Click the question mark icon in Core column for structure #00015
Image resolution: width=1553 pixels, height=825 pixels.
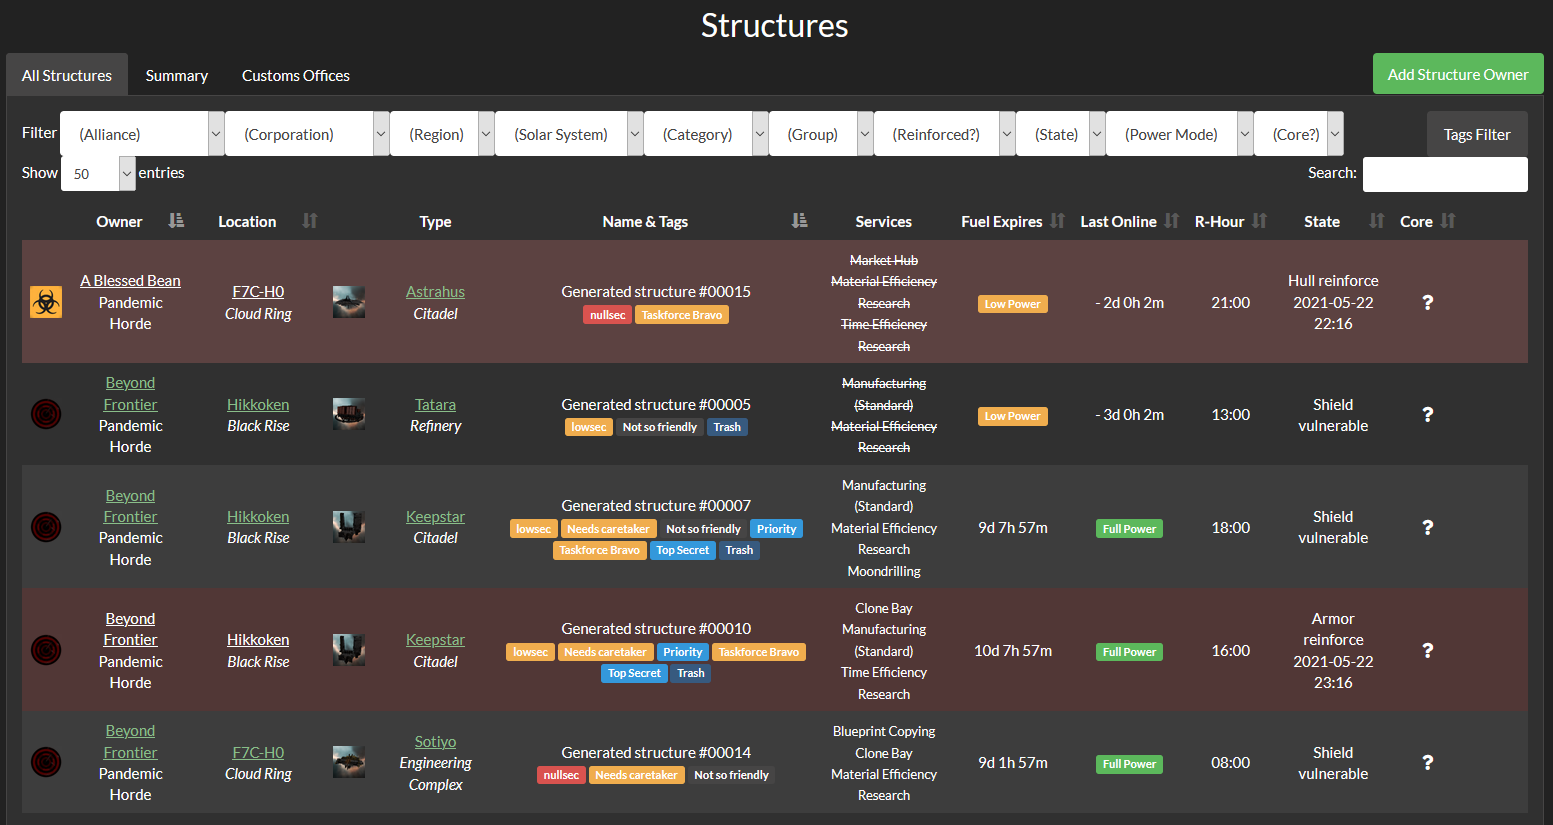[x=1427, y=301]
